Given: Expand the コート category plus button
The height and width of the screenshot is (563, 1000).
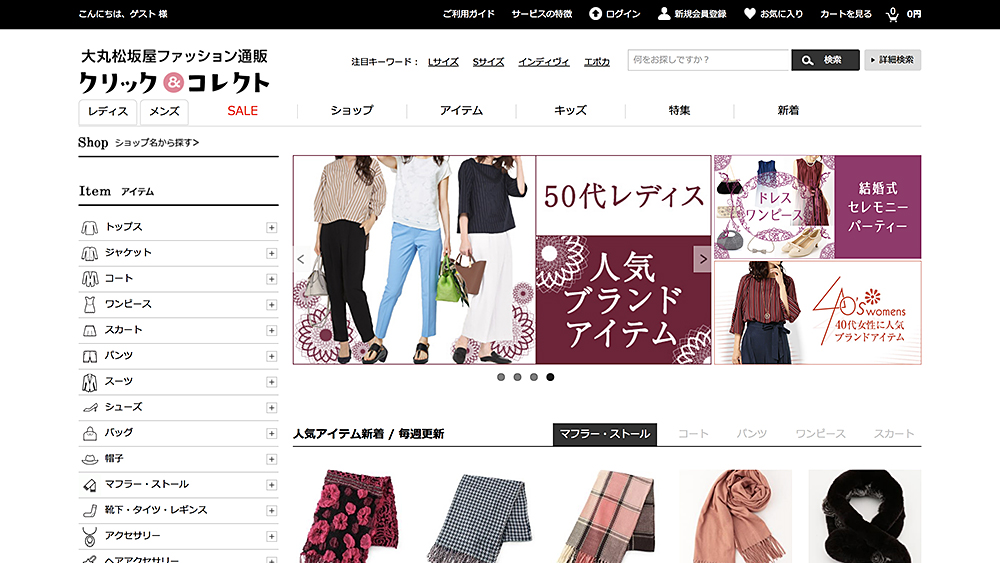Looking at the screenshot, I should [271, 279].
